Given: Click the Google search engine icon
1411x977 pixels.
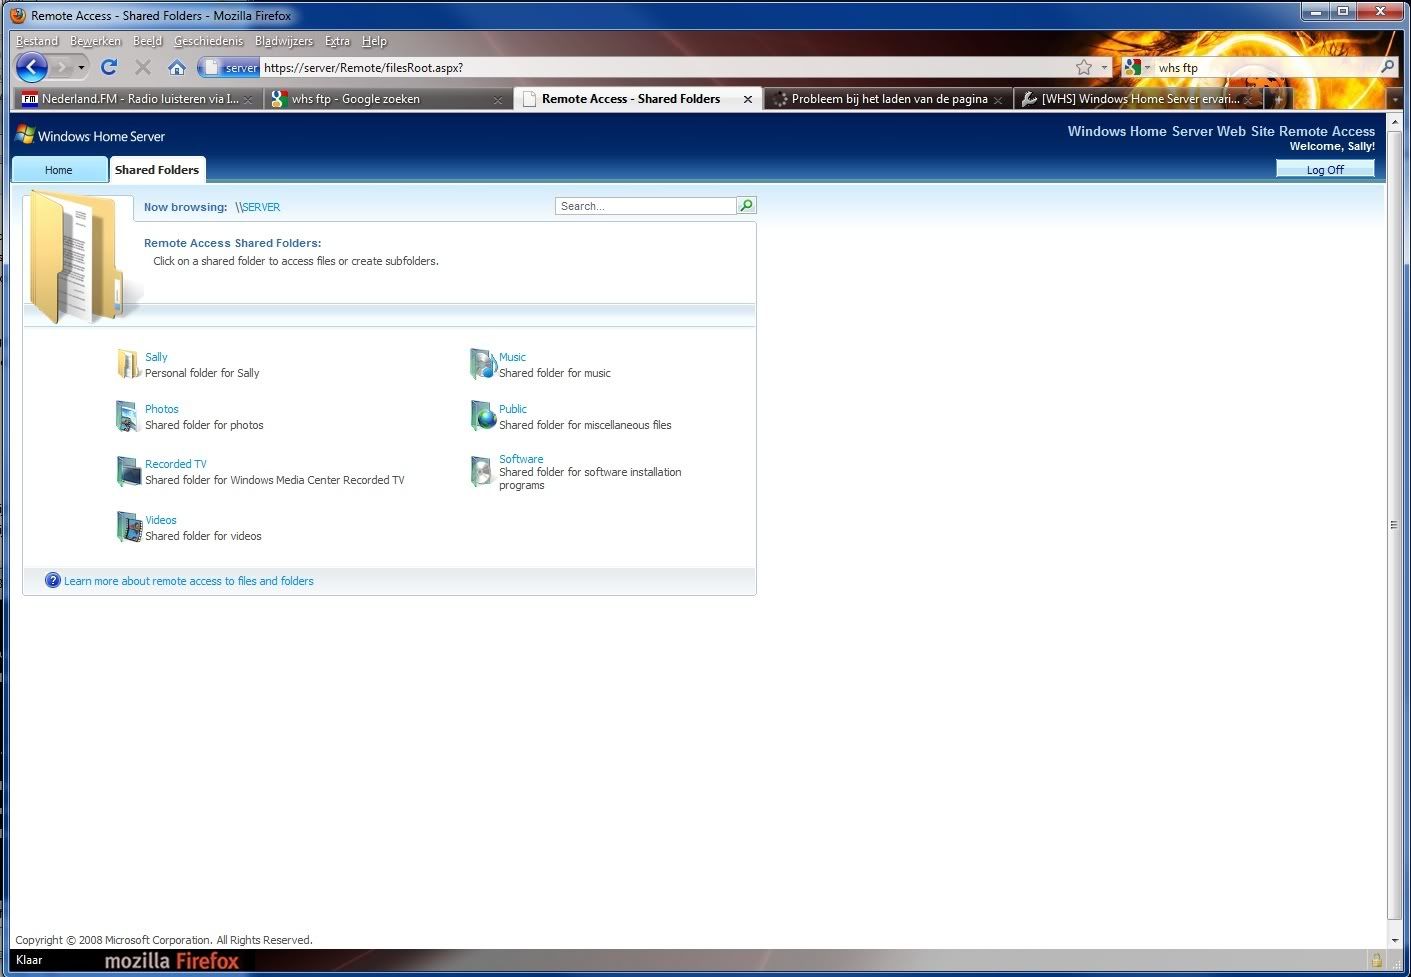Looking at the screenshot, I should point(1132,67).
